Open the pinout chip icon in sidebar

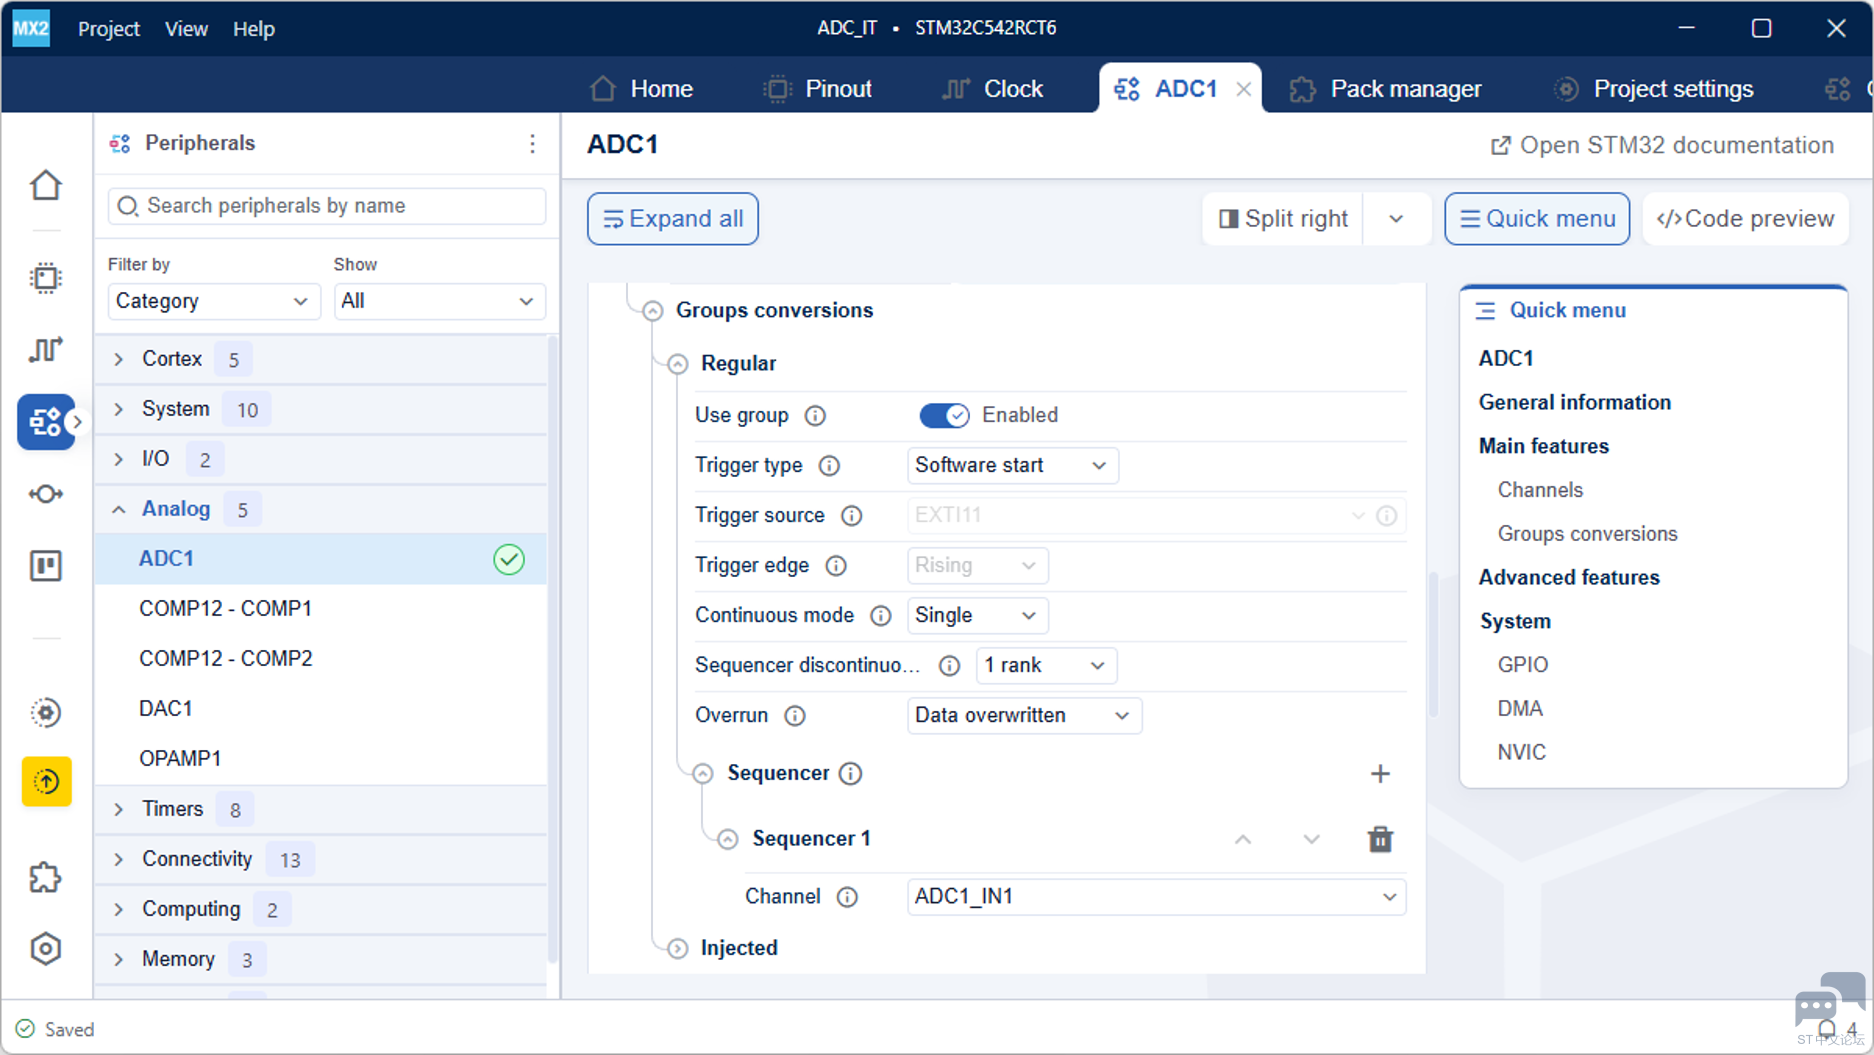click(x=46, y=278)
